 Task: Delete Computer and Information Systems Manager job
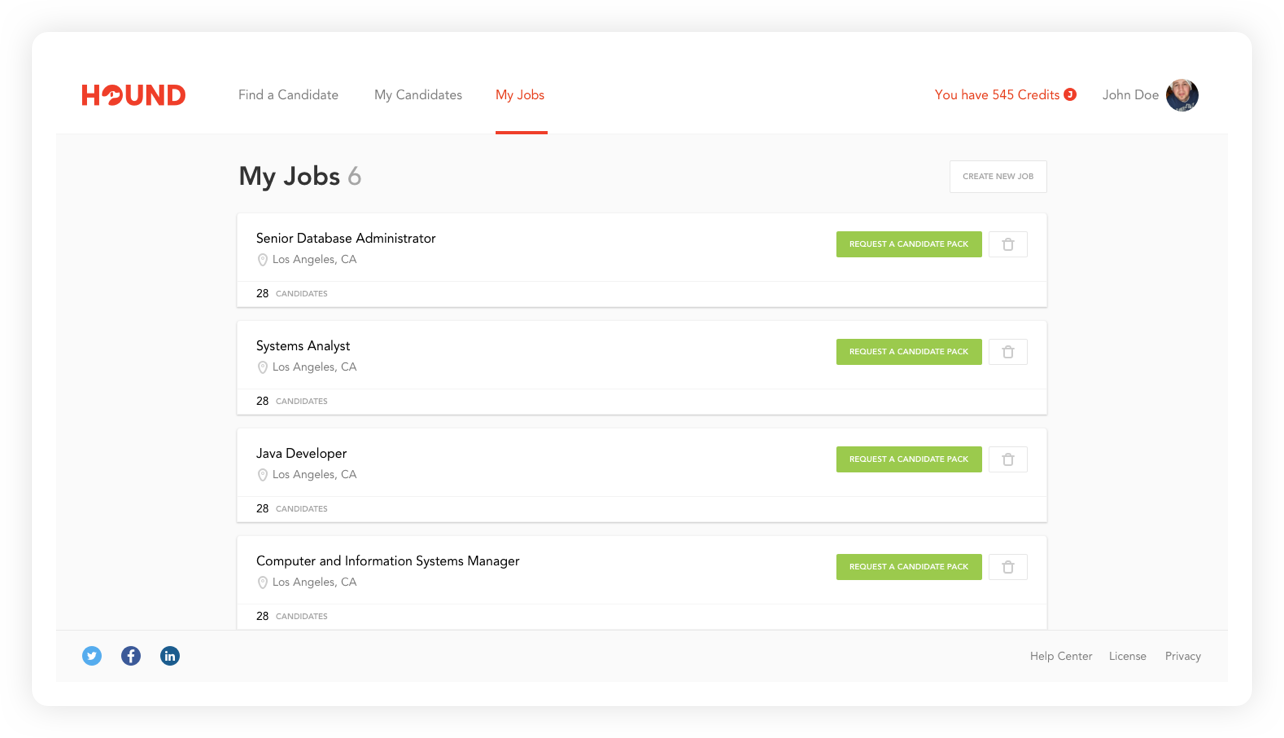pos(1008,567)
